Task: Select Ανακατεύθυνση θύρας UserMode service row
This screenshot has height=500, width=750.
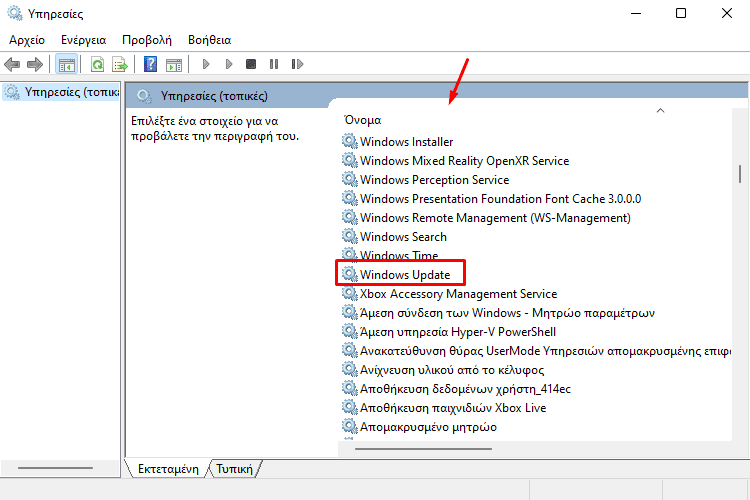Action: (545, 351)
